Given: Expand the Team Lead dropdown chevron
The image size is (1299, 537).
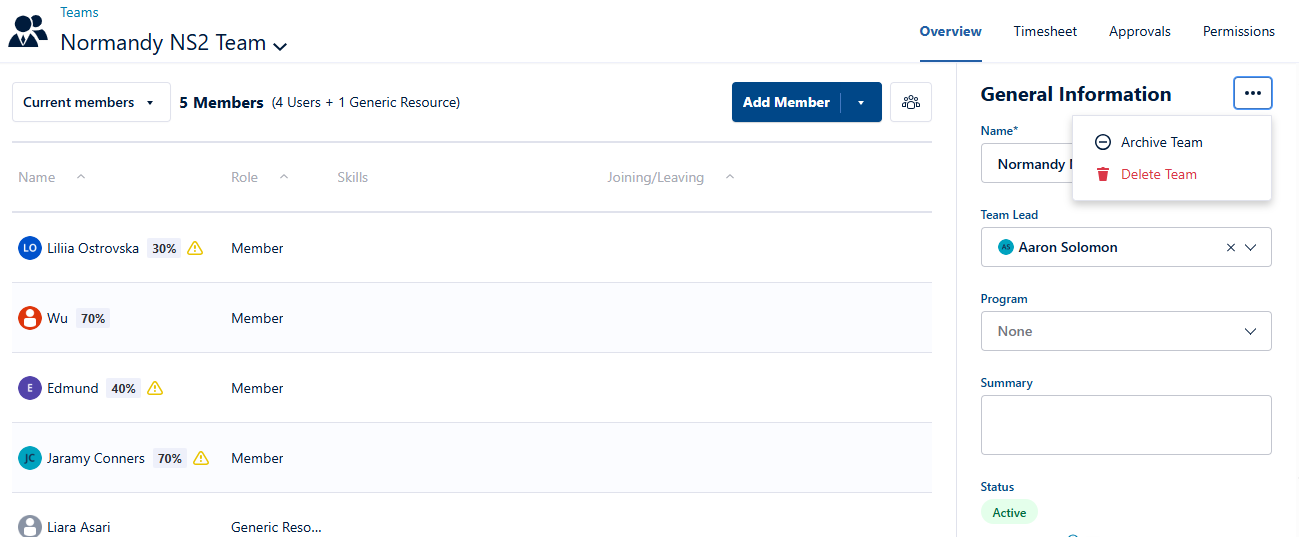Looking at the screenshot, I should tap(1251, 247).
